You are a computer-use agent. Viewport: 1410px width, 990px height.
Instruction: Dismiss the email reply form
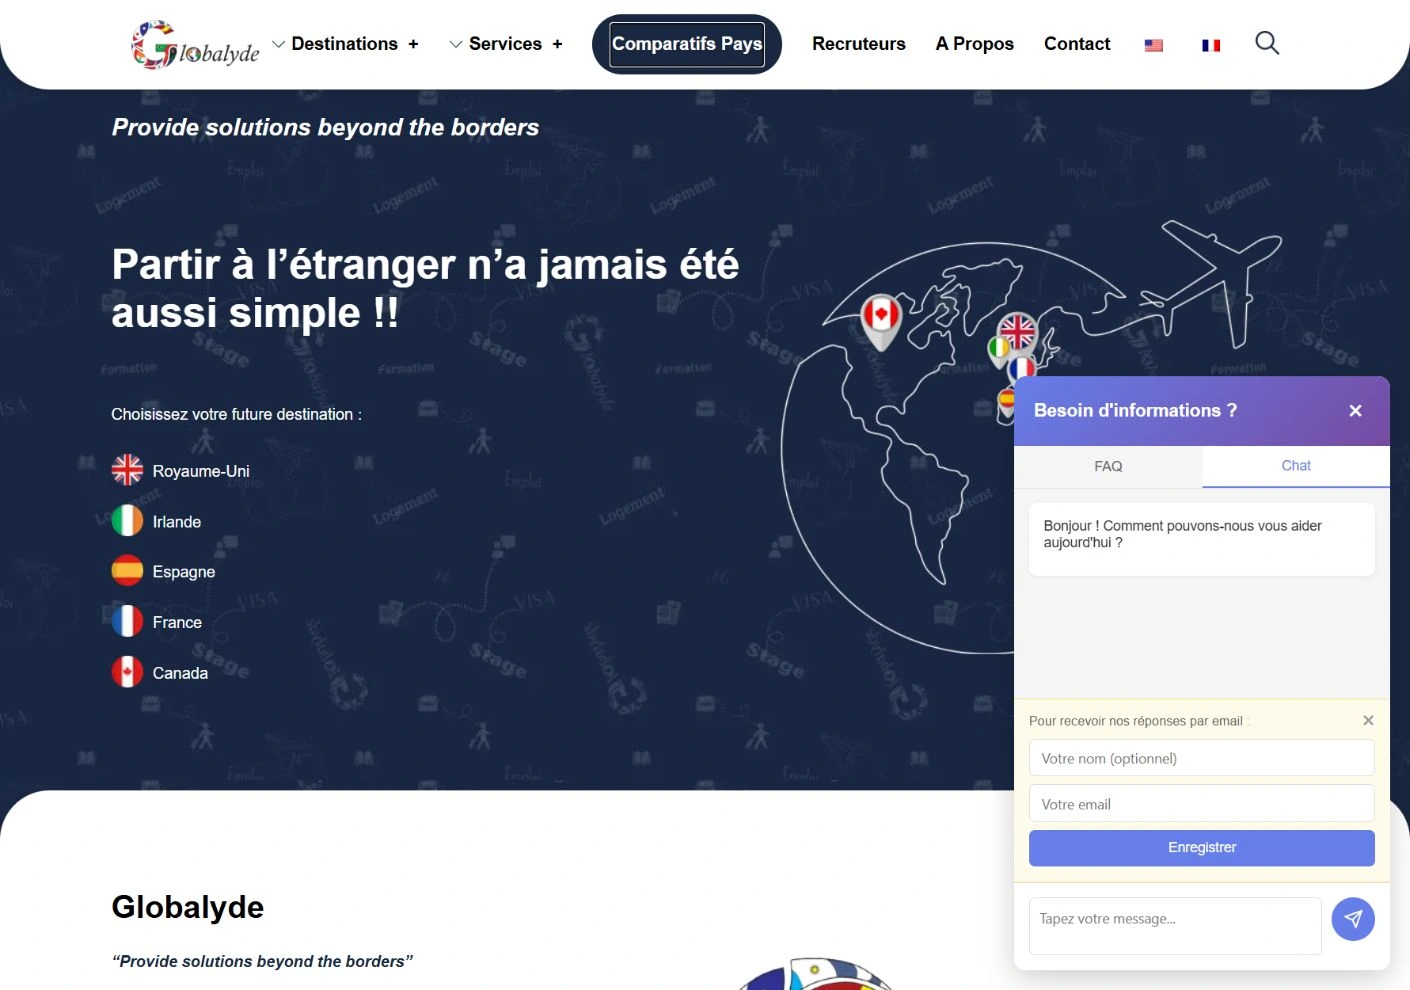(1368, 720)
